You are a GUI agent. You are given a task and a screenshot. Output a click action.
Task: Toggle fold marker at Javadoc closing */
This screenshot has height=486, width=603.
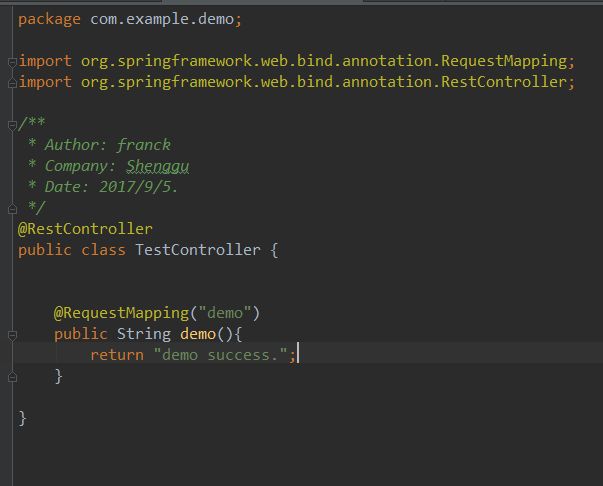tap(12, 209)
